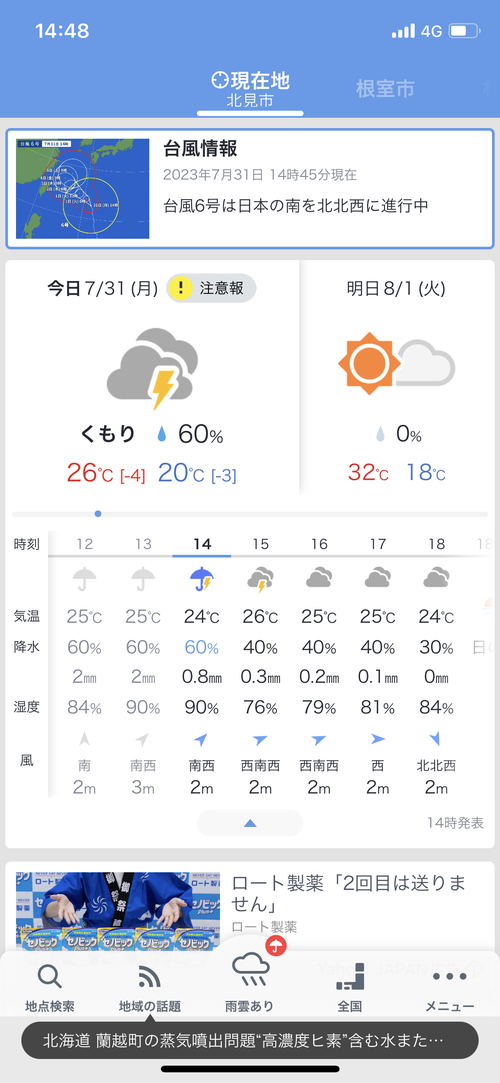This screenshot has height=1083, width=500.
Task: Select the 現在地 北見市 tab
Action: pyautogui.click(x=250, y=90)
